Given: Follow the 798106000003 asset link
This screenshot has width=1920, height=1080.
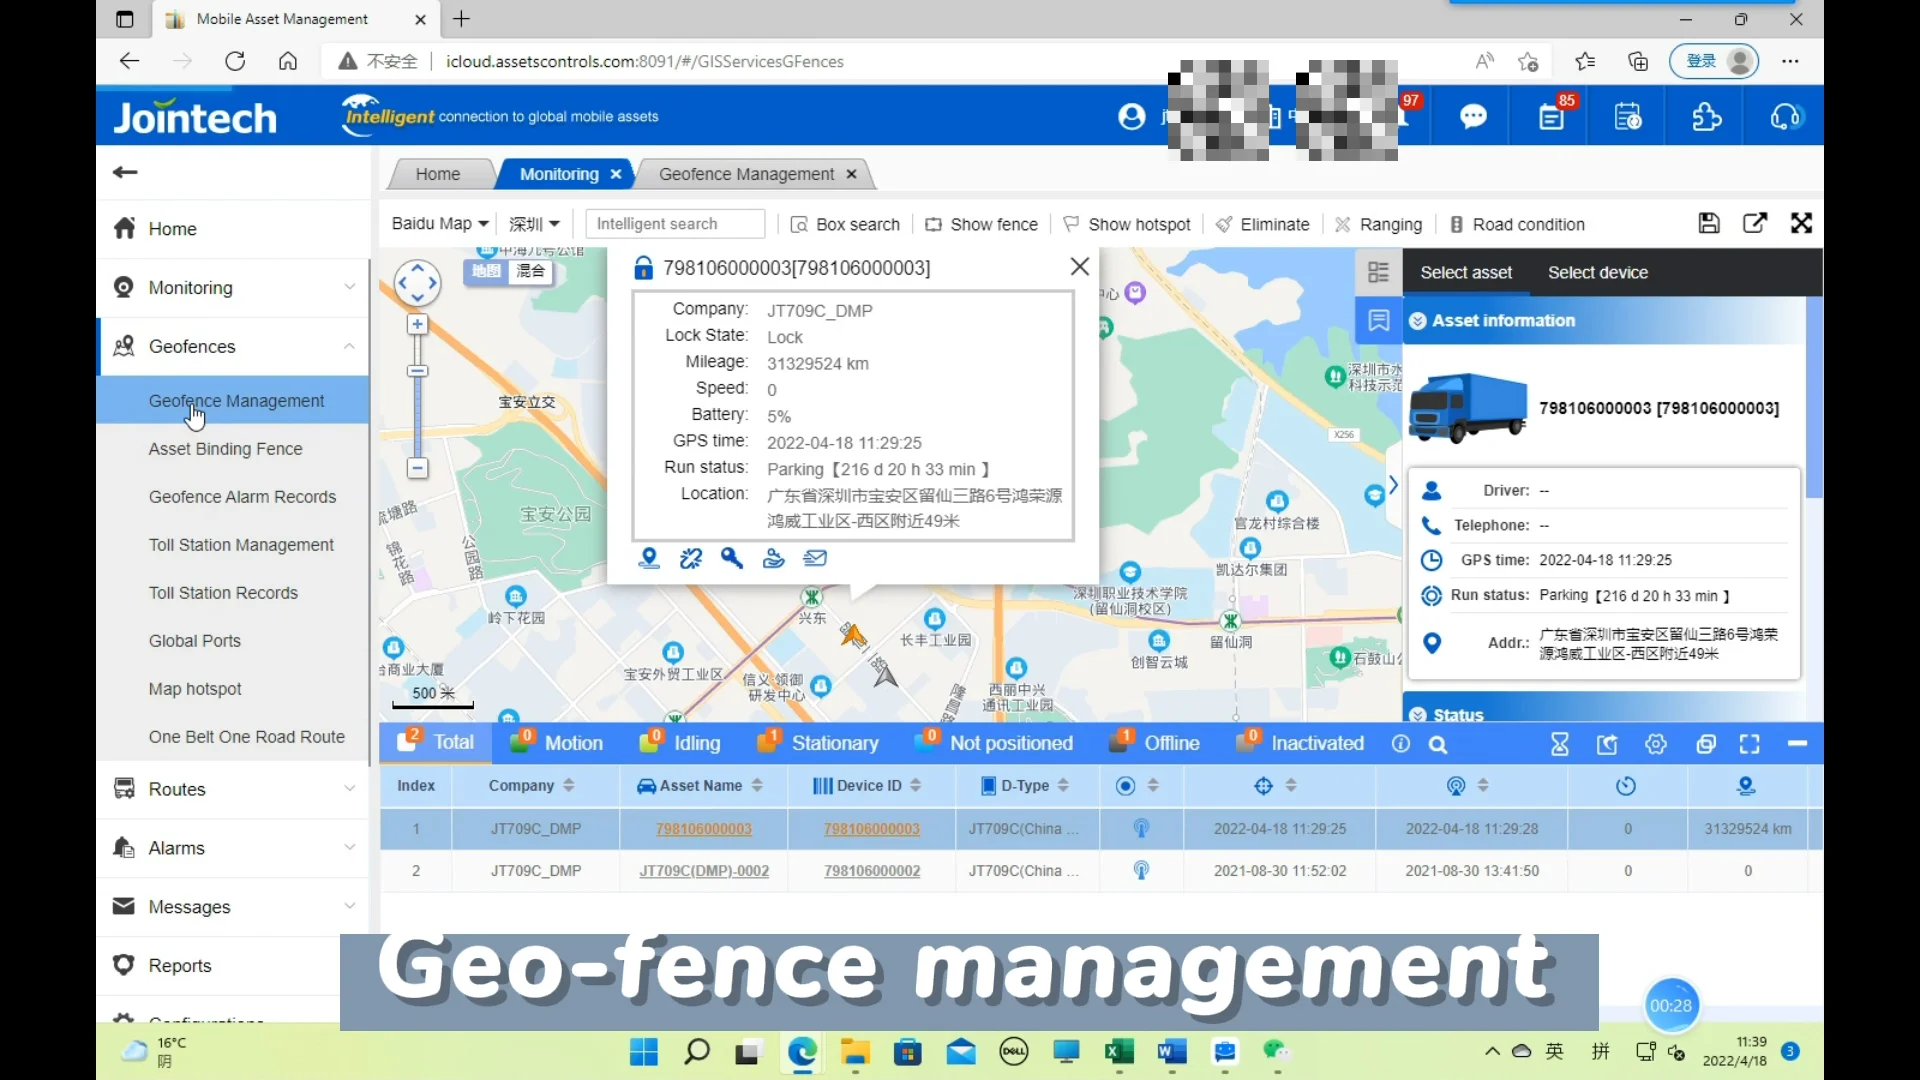Looking at the screenshot, I should tap(703, 828).
